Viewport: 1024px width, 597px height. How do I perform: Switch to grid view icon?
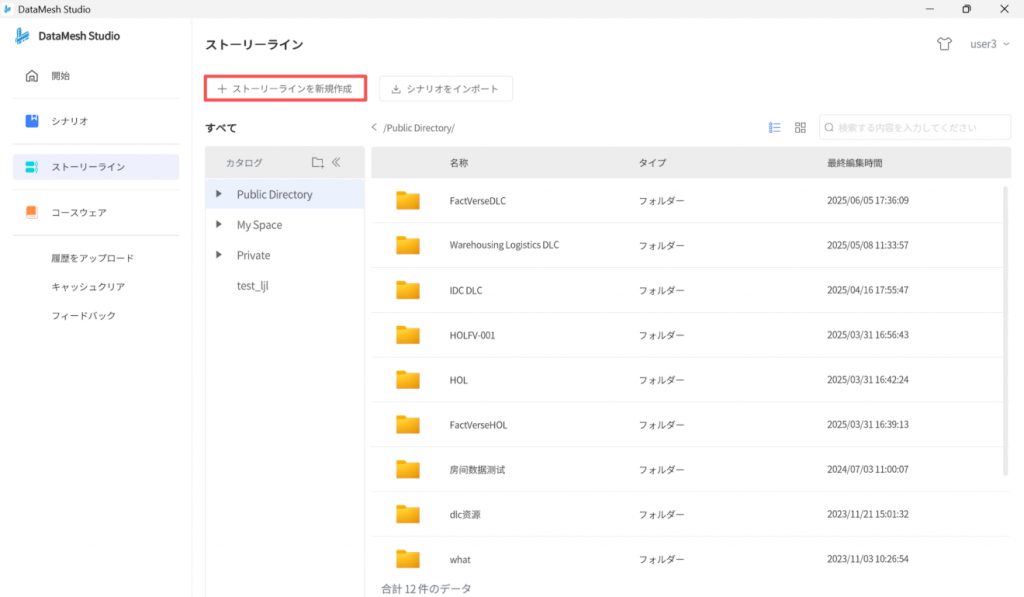click(800, 128)
